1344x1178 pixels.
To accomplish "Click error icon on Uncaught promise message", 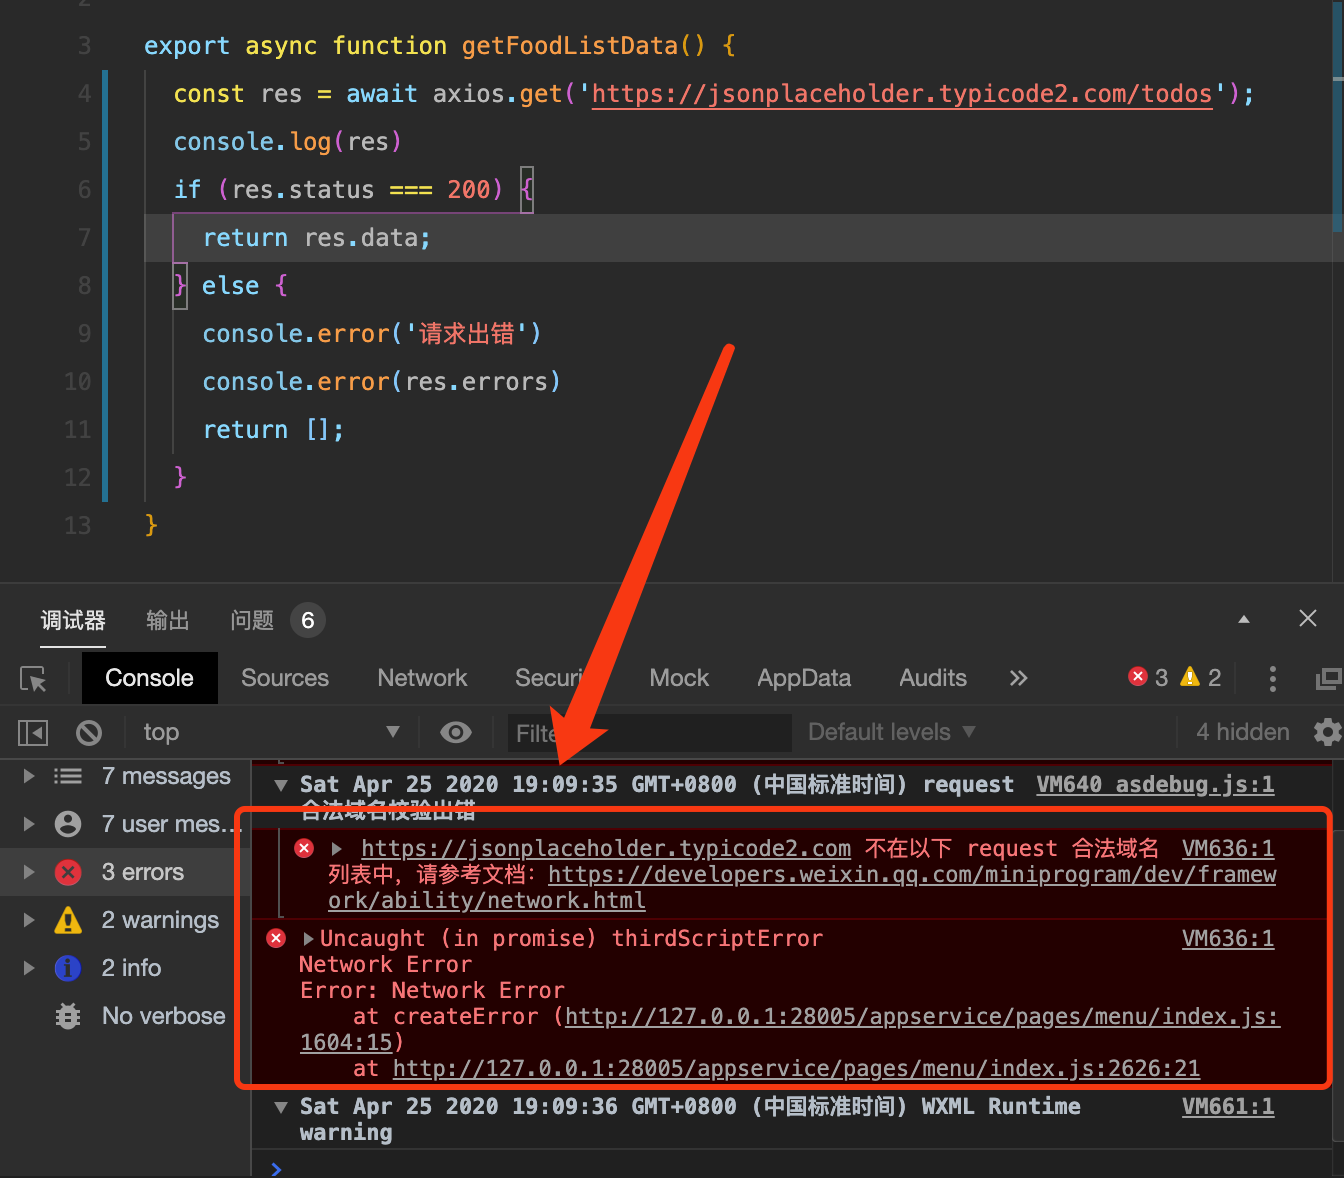I will (276, 939).
